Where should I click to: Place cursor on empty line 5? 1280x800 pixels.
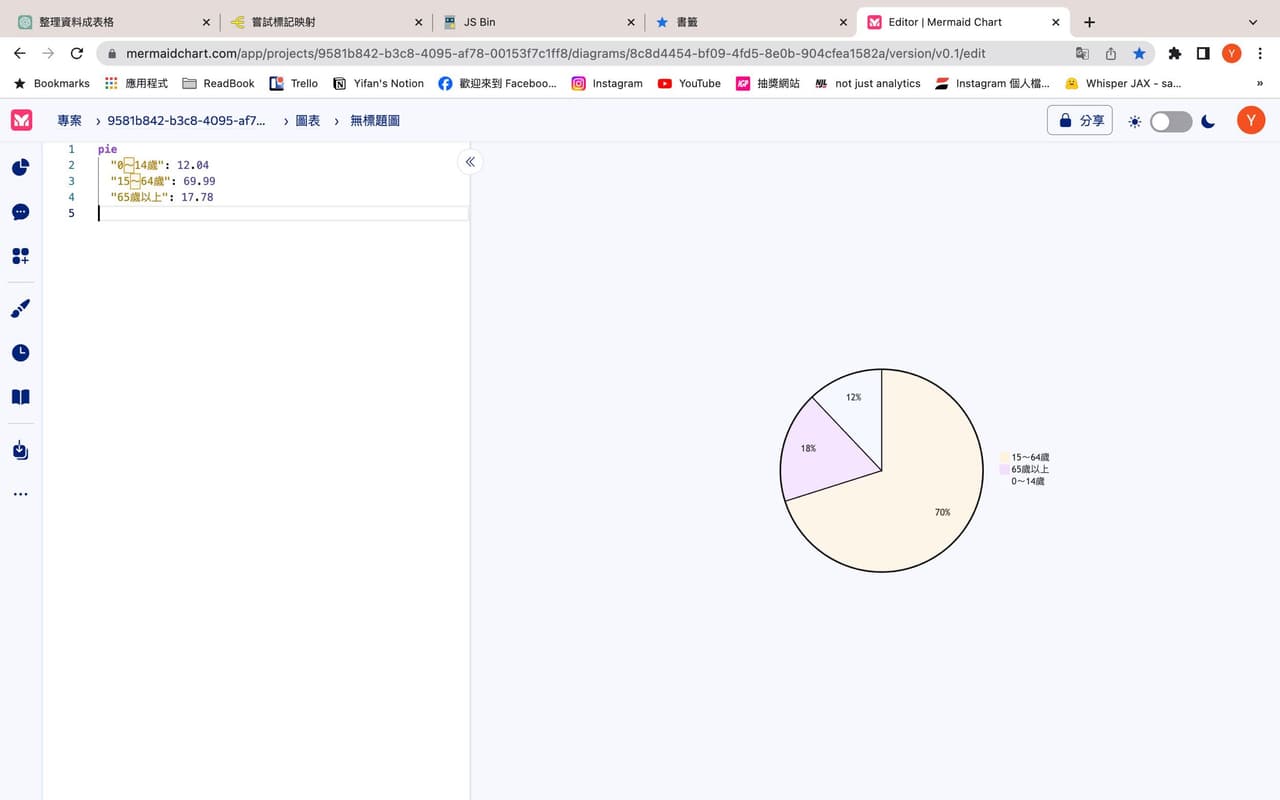tap(283, 213)
